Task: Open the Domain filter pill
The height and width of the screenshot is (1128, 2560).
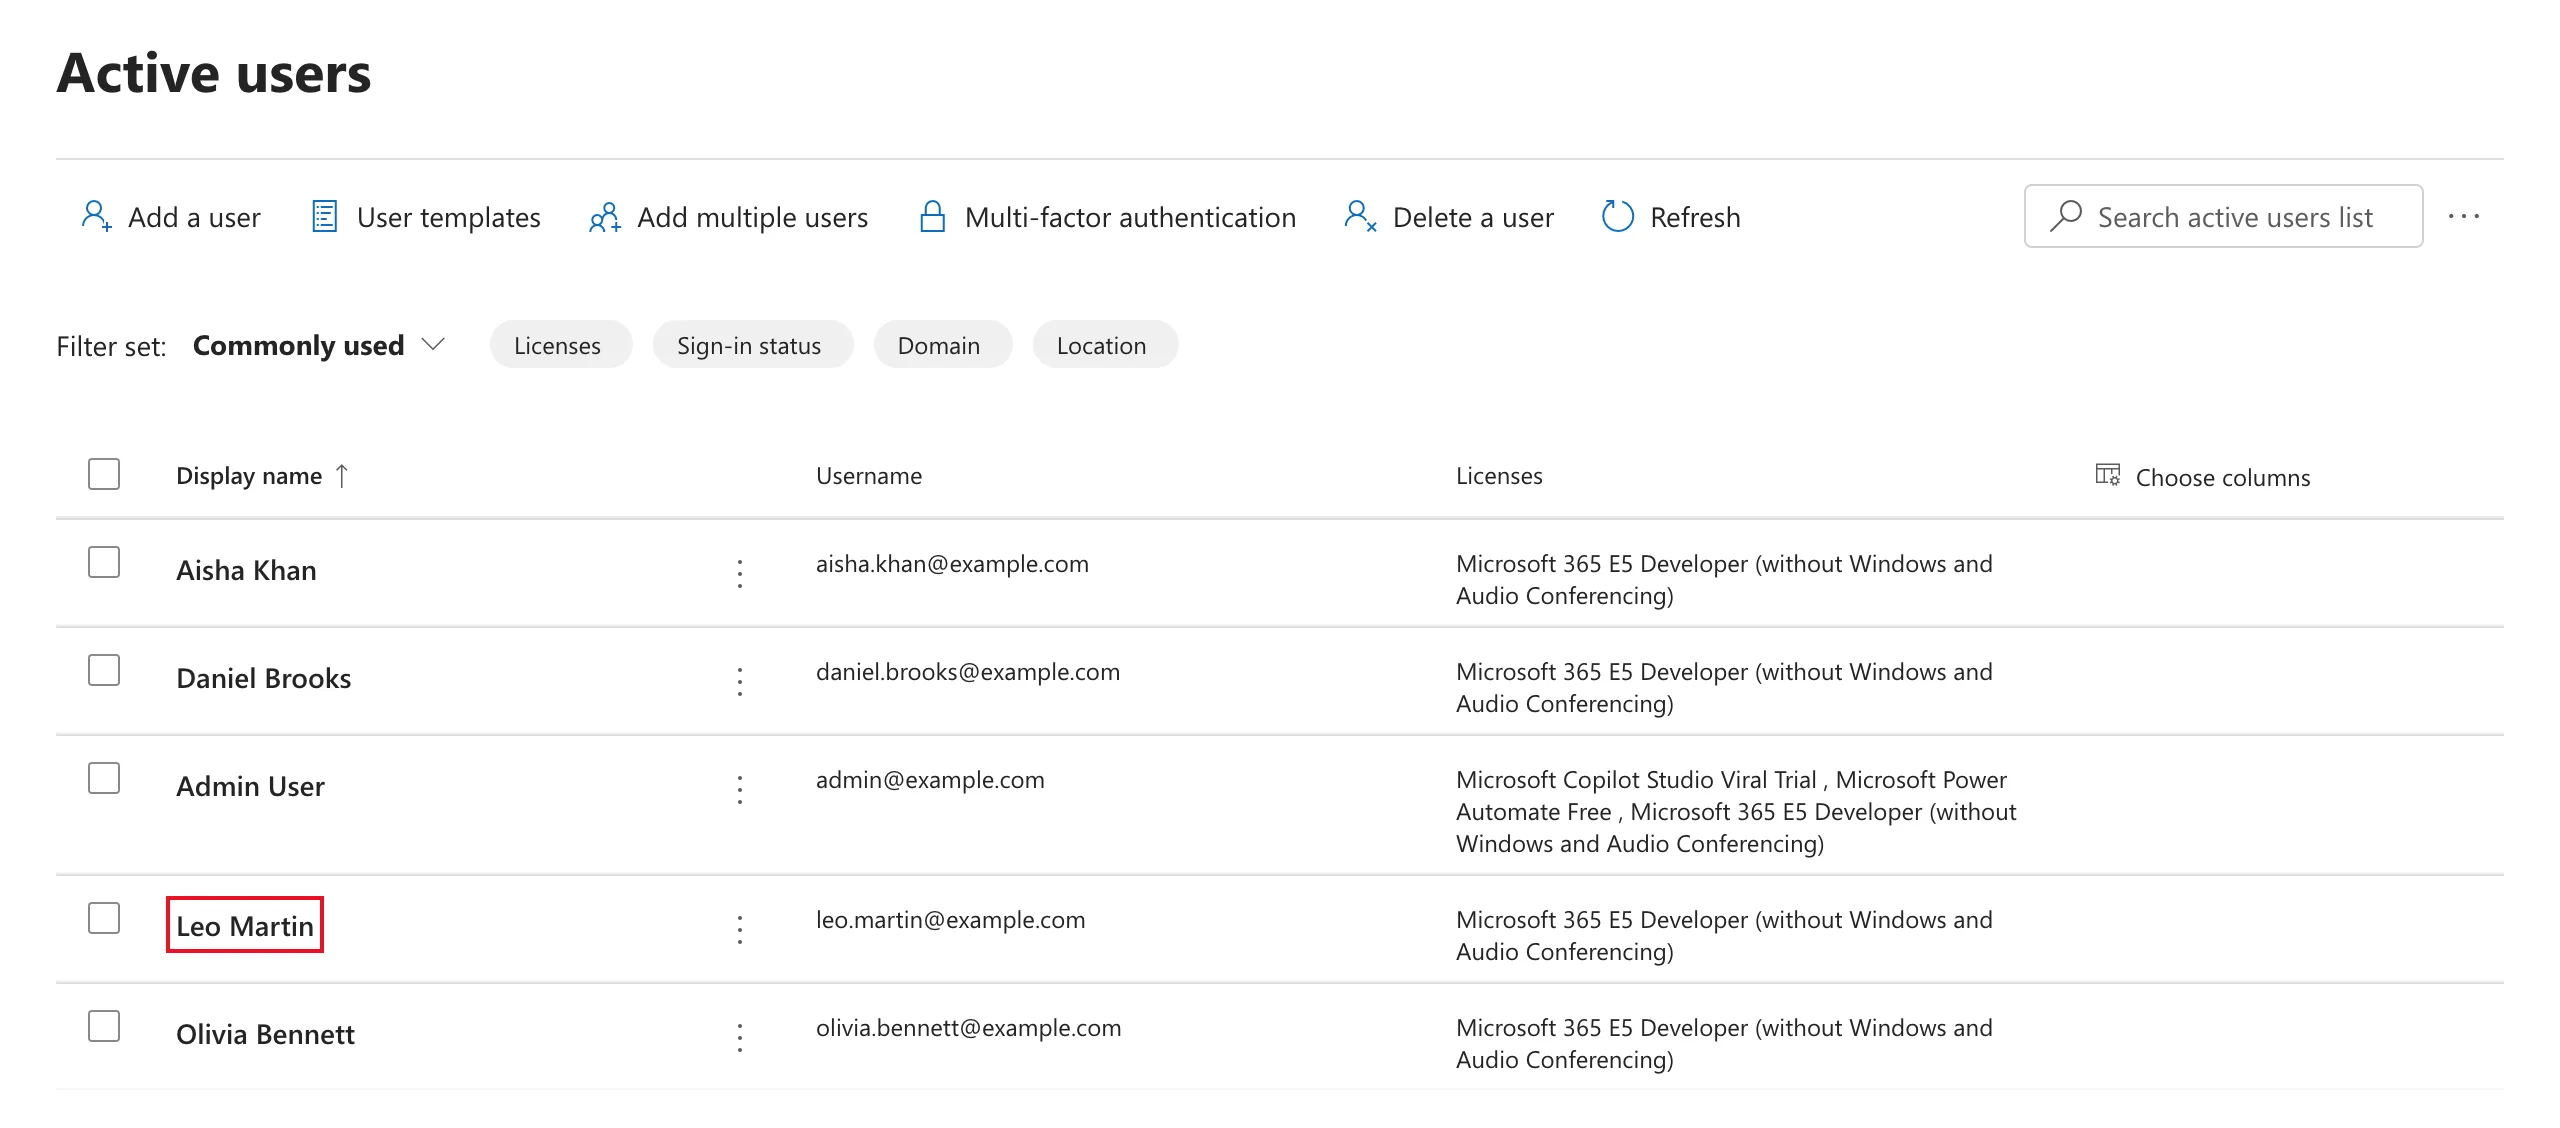Action: [942, 345]
